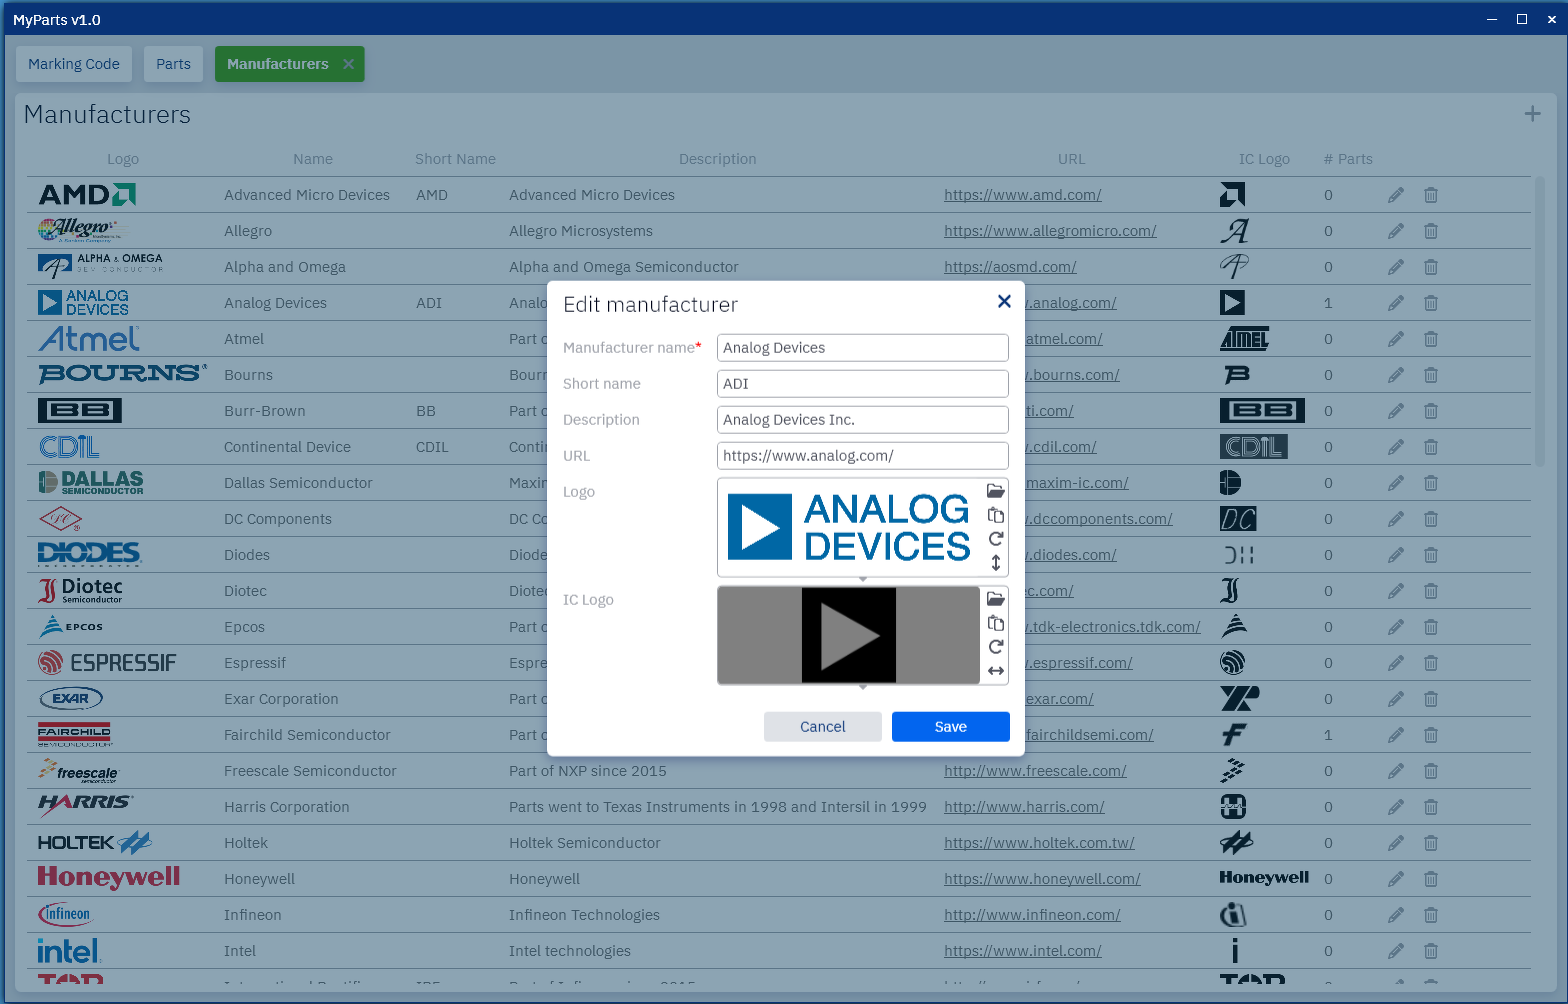Click the vertical arrows icon beside the Logo
Viewport: 1568px width, 1004px height.
pos(995,563)
